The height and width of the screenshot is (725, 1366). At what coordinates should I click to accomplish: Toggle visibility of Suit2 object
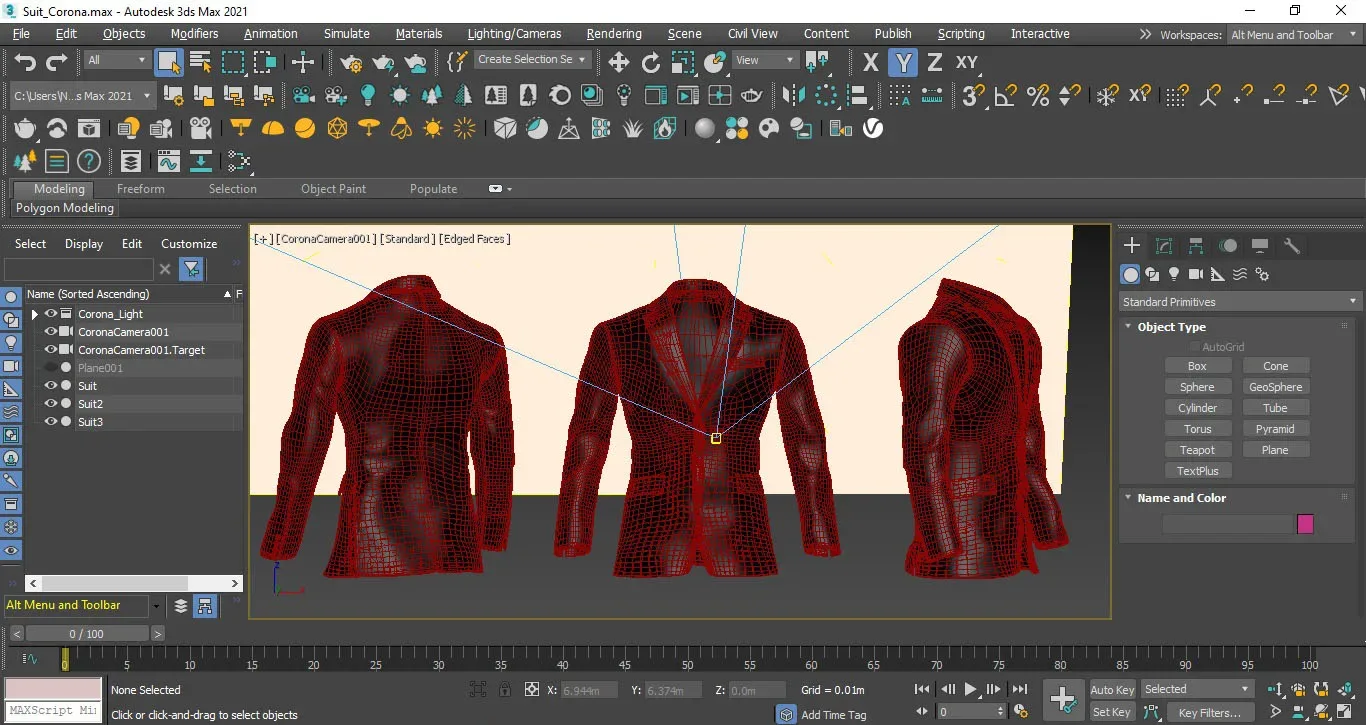point(50,404)
